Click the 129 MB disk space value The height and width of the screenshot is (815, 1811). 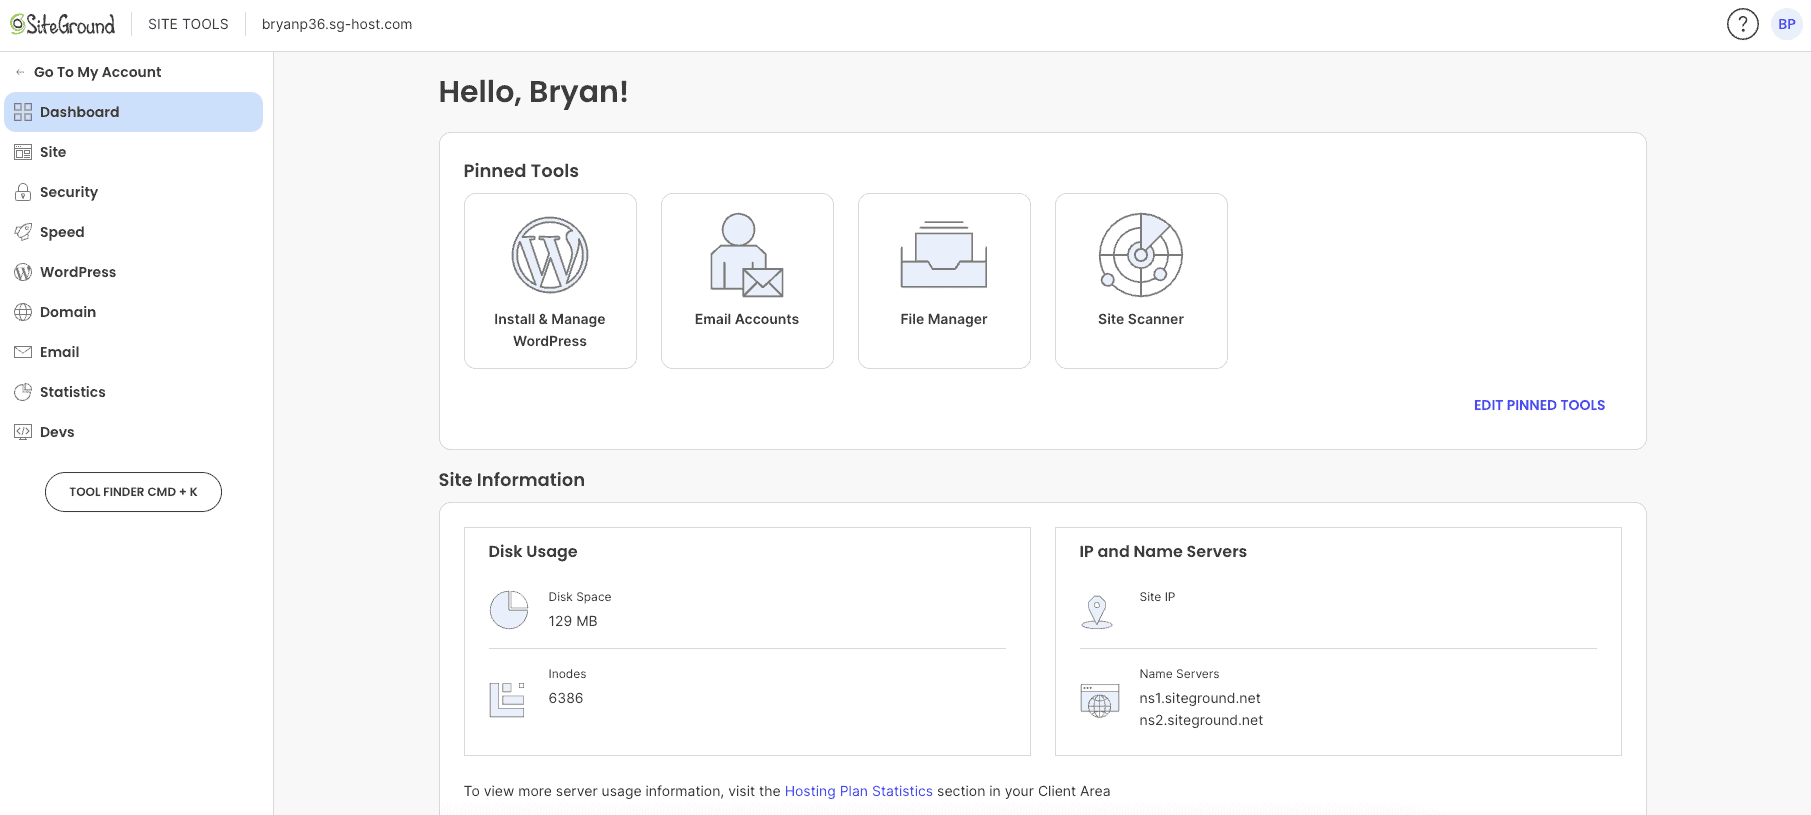click(573, 621)
